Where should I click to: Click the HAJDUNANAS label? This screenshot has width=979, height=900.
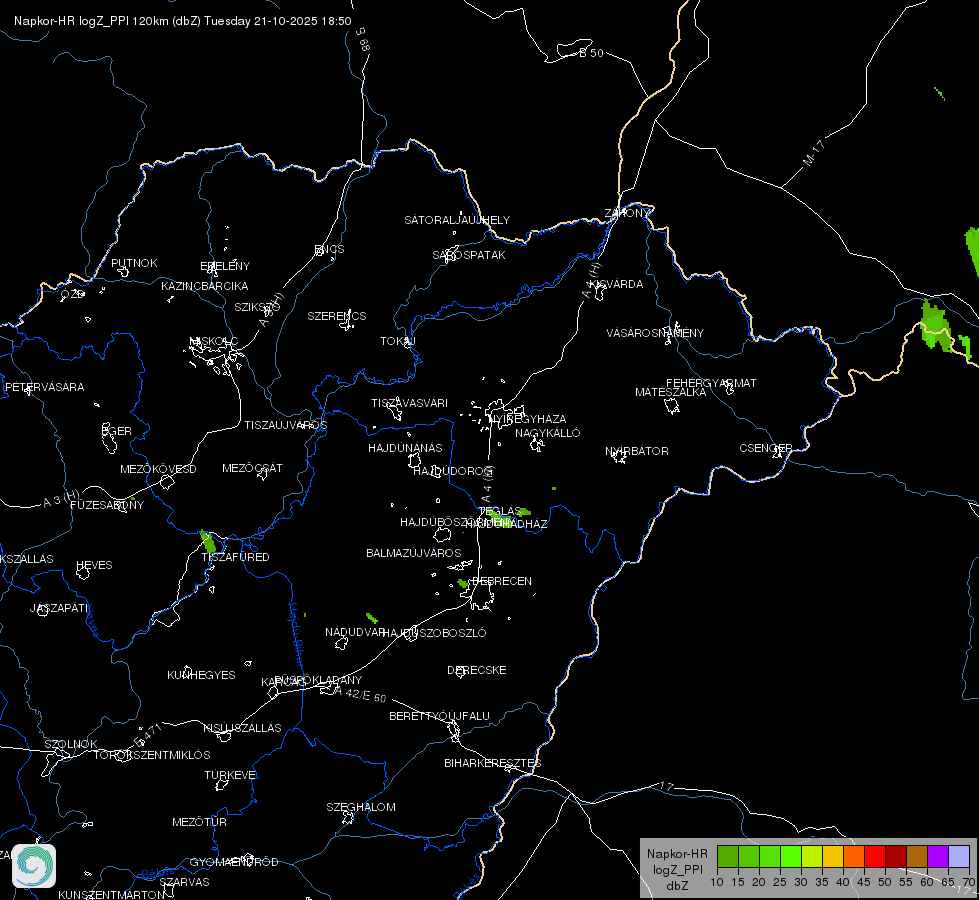click(x=405, y=448)
